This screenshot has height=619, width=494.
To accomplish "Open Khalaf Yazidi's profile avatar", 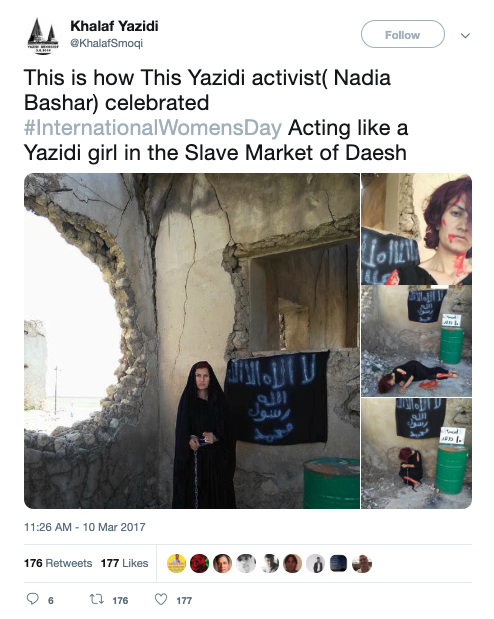I will [x=43, y=36].
